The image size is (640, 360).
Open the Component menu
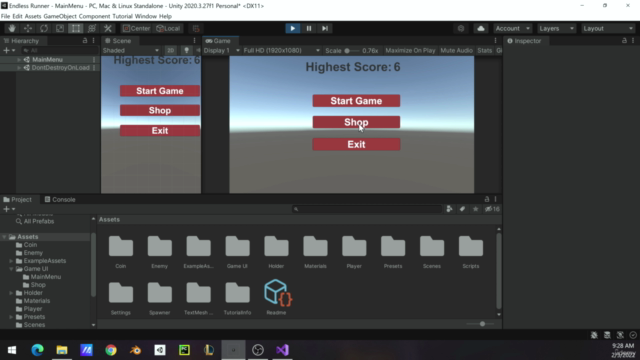click(x=94, y=16)
